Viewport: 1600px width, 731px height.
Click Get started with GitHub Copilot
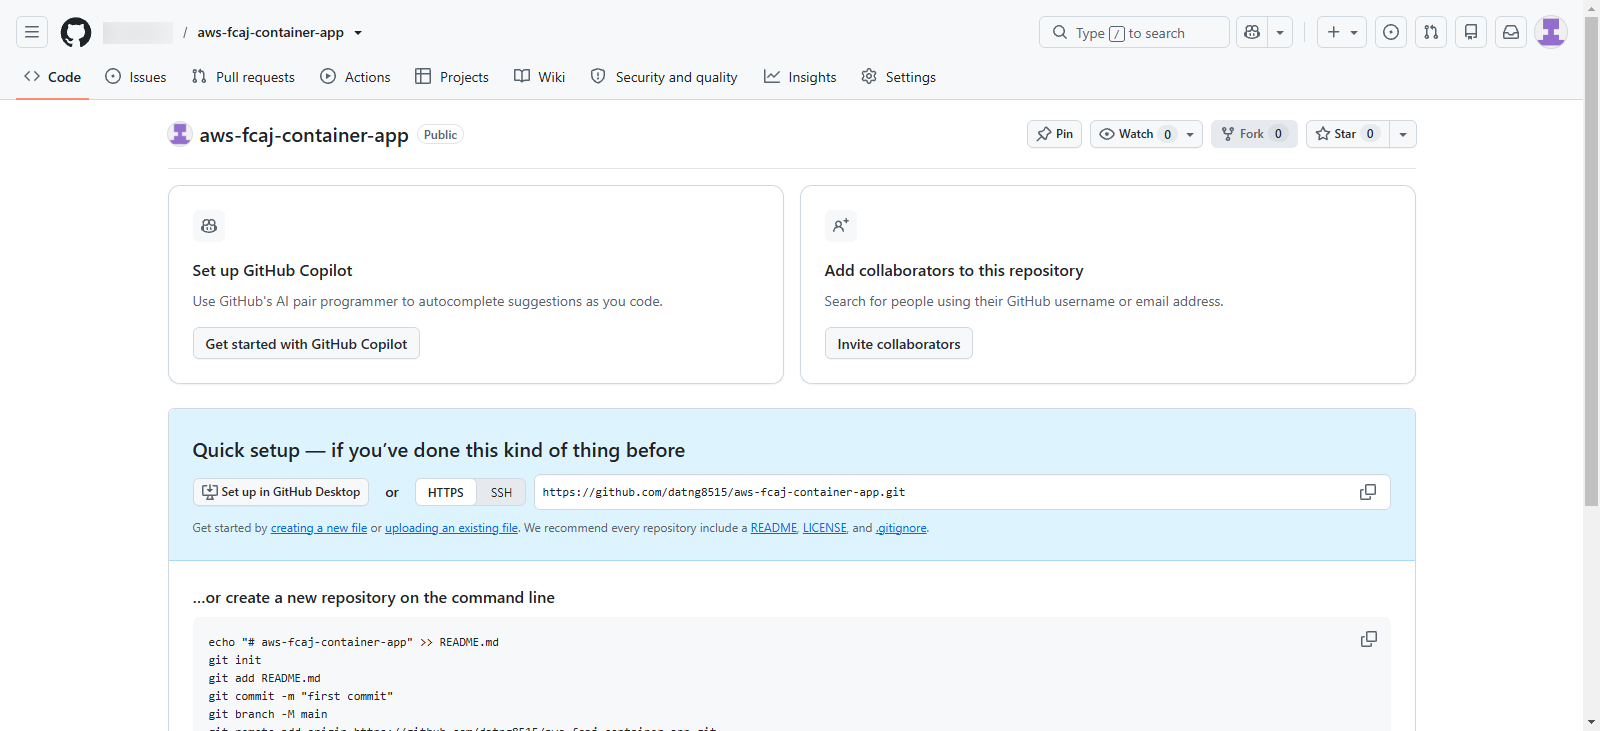coord(306,344)
